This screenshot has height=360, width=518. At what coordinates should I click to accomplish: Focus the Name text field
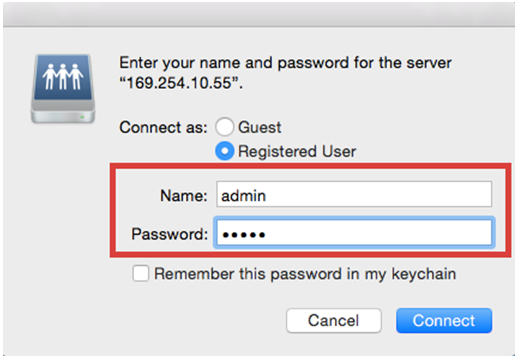(x=354, y=194)
